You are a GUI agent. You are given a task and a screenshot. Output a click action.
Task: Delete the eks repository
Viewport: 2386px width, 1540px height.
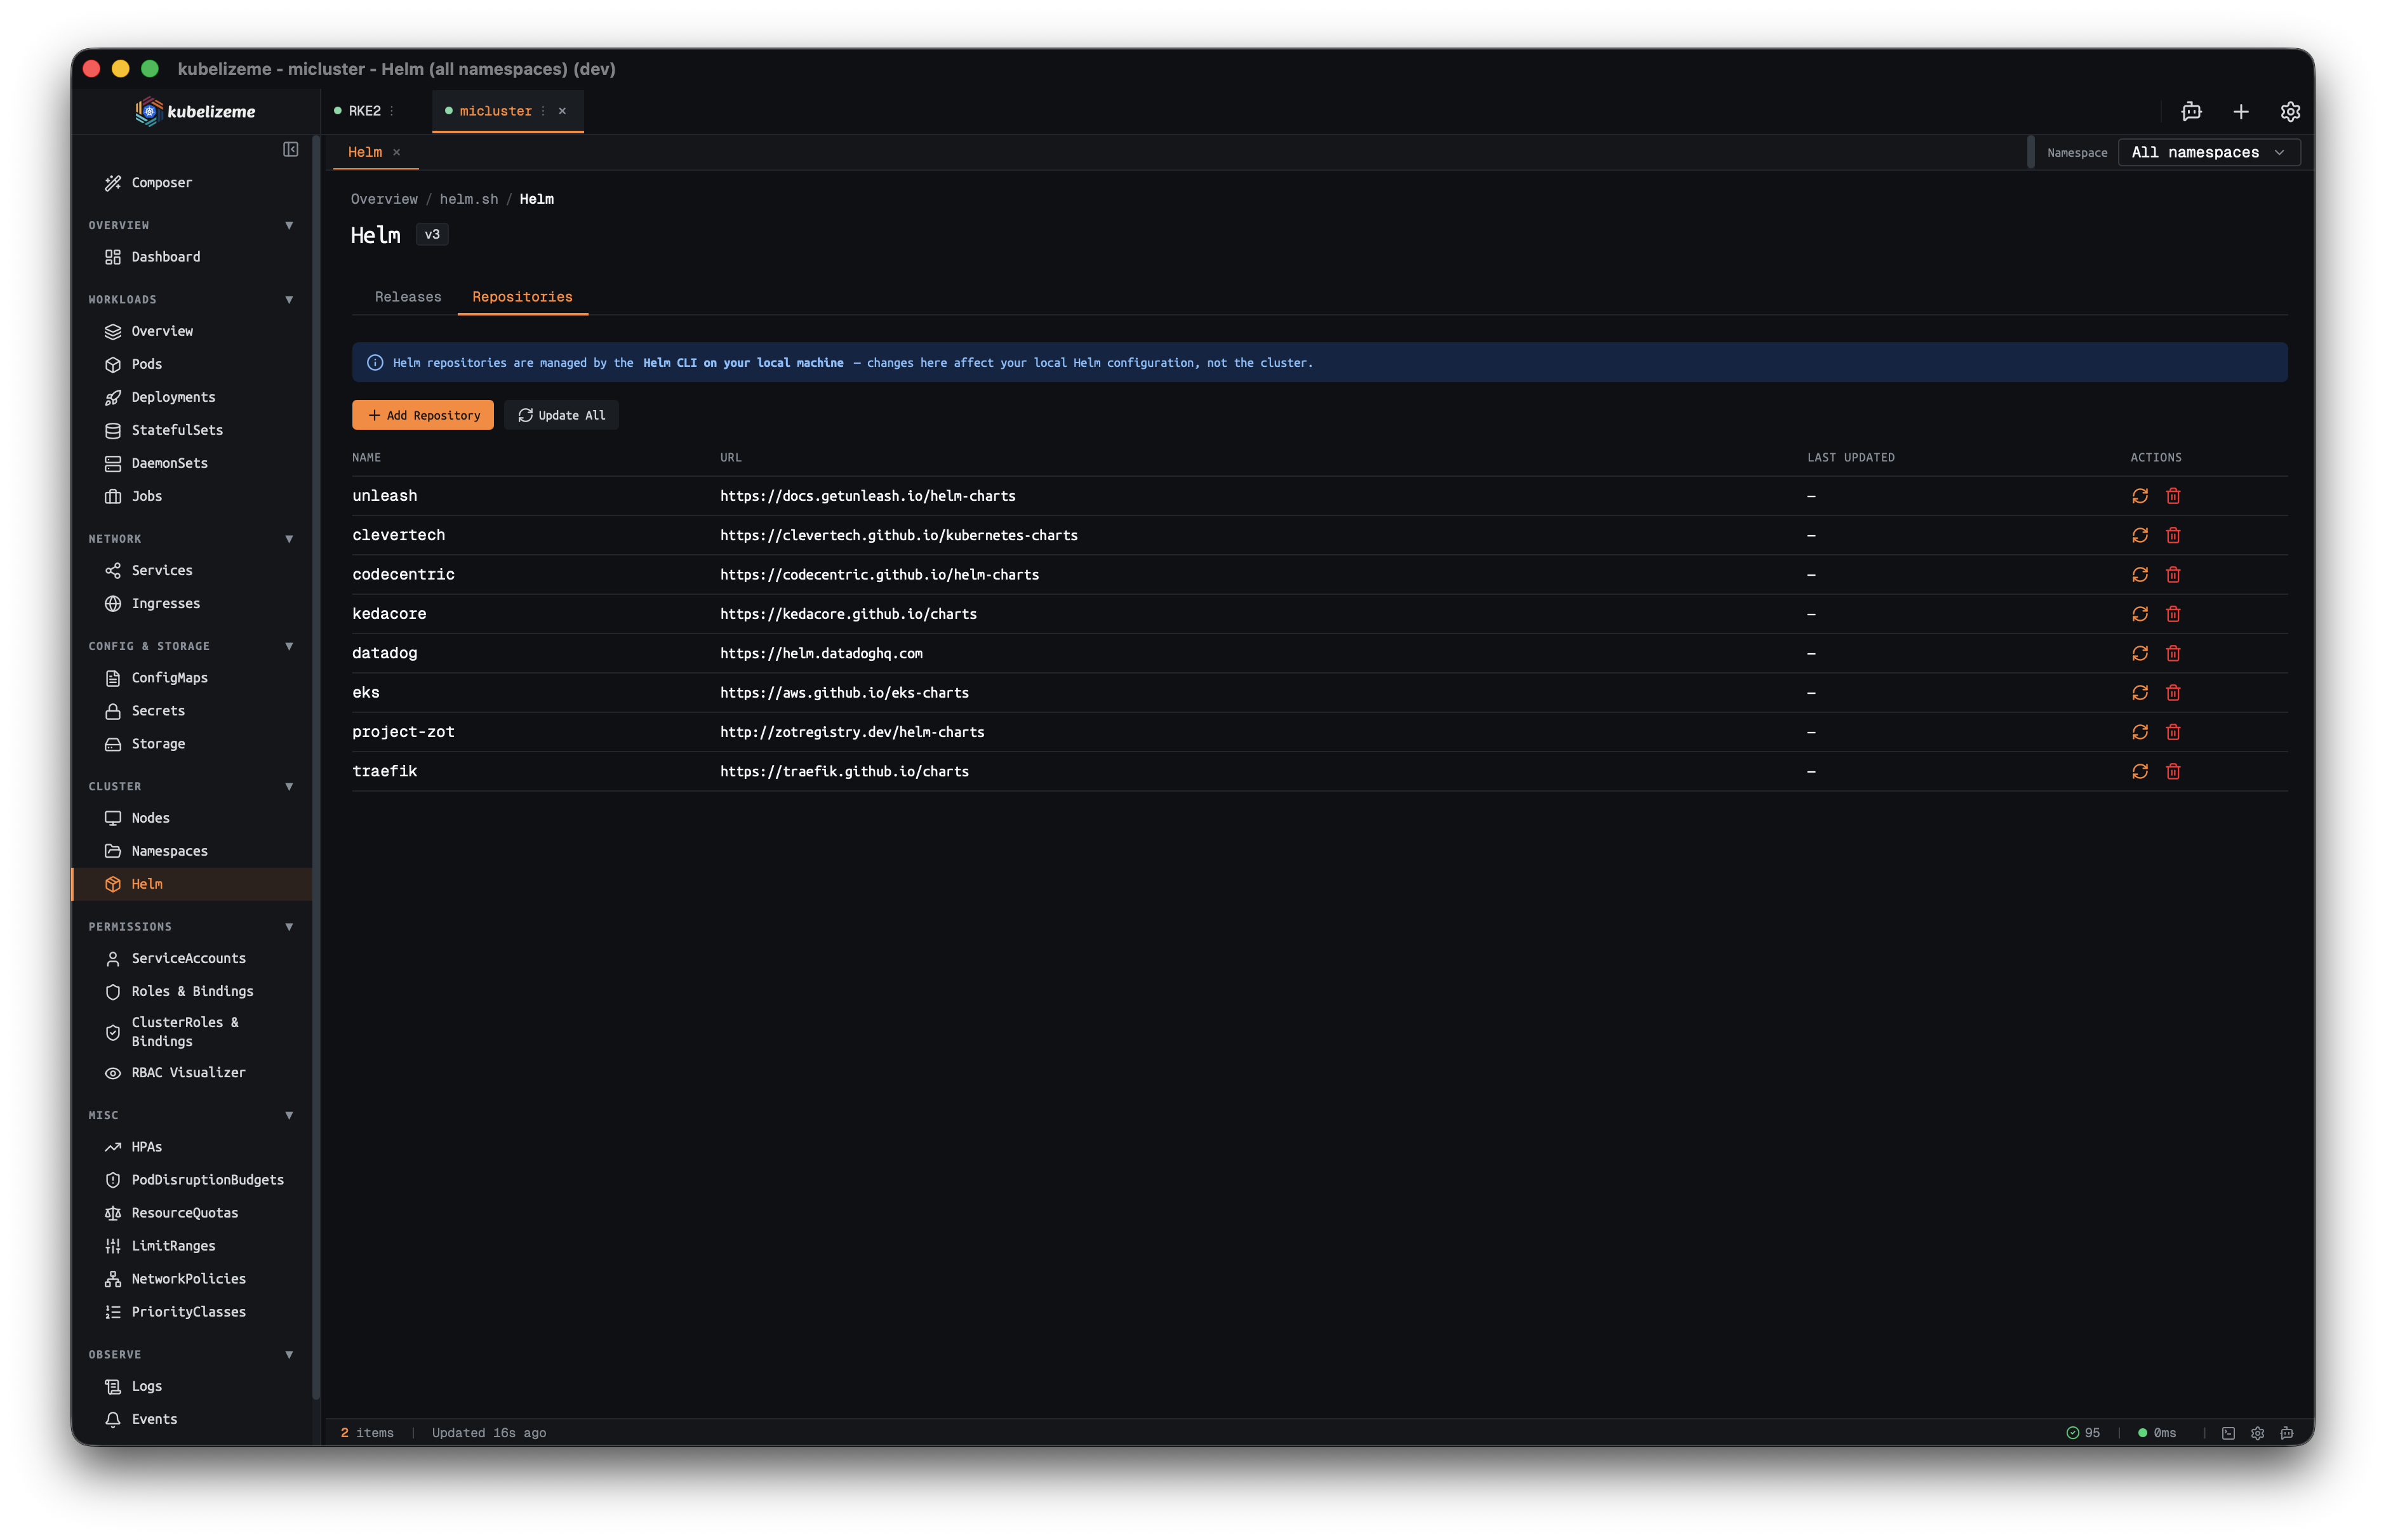(x=2172, y=692)
